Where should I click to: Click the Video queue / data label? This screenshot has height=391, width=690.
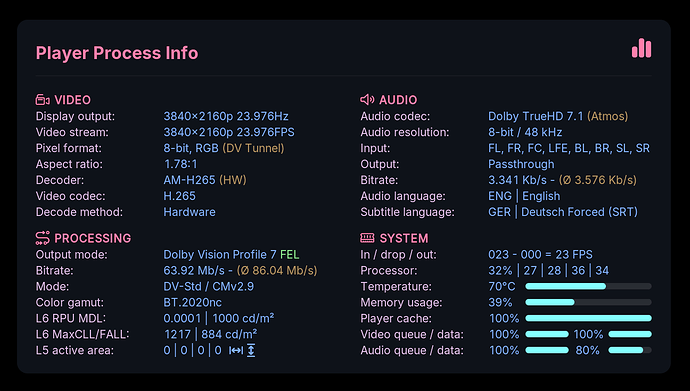click(412, 334)
